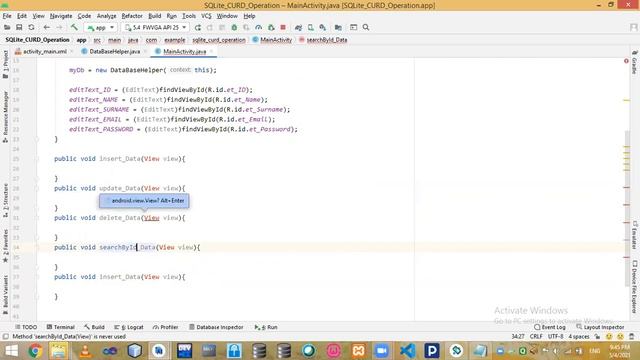This screenshot has height=360, width=640.
Task: Click the Open folder toolbar icon
Action: [x=7, y=27]
